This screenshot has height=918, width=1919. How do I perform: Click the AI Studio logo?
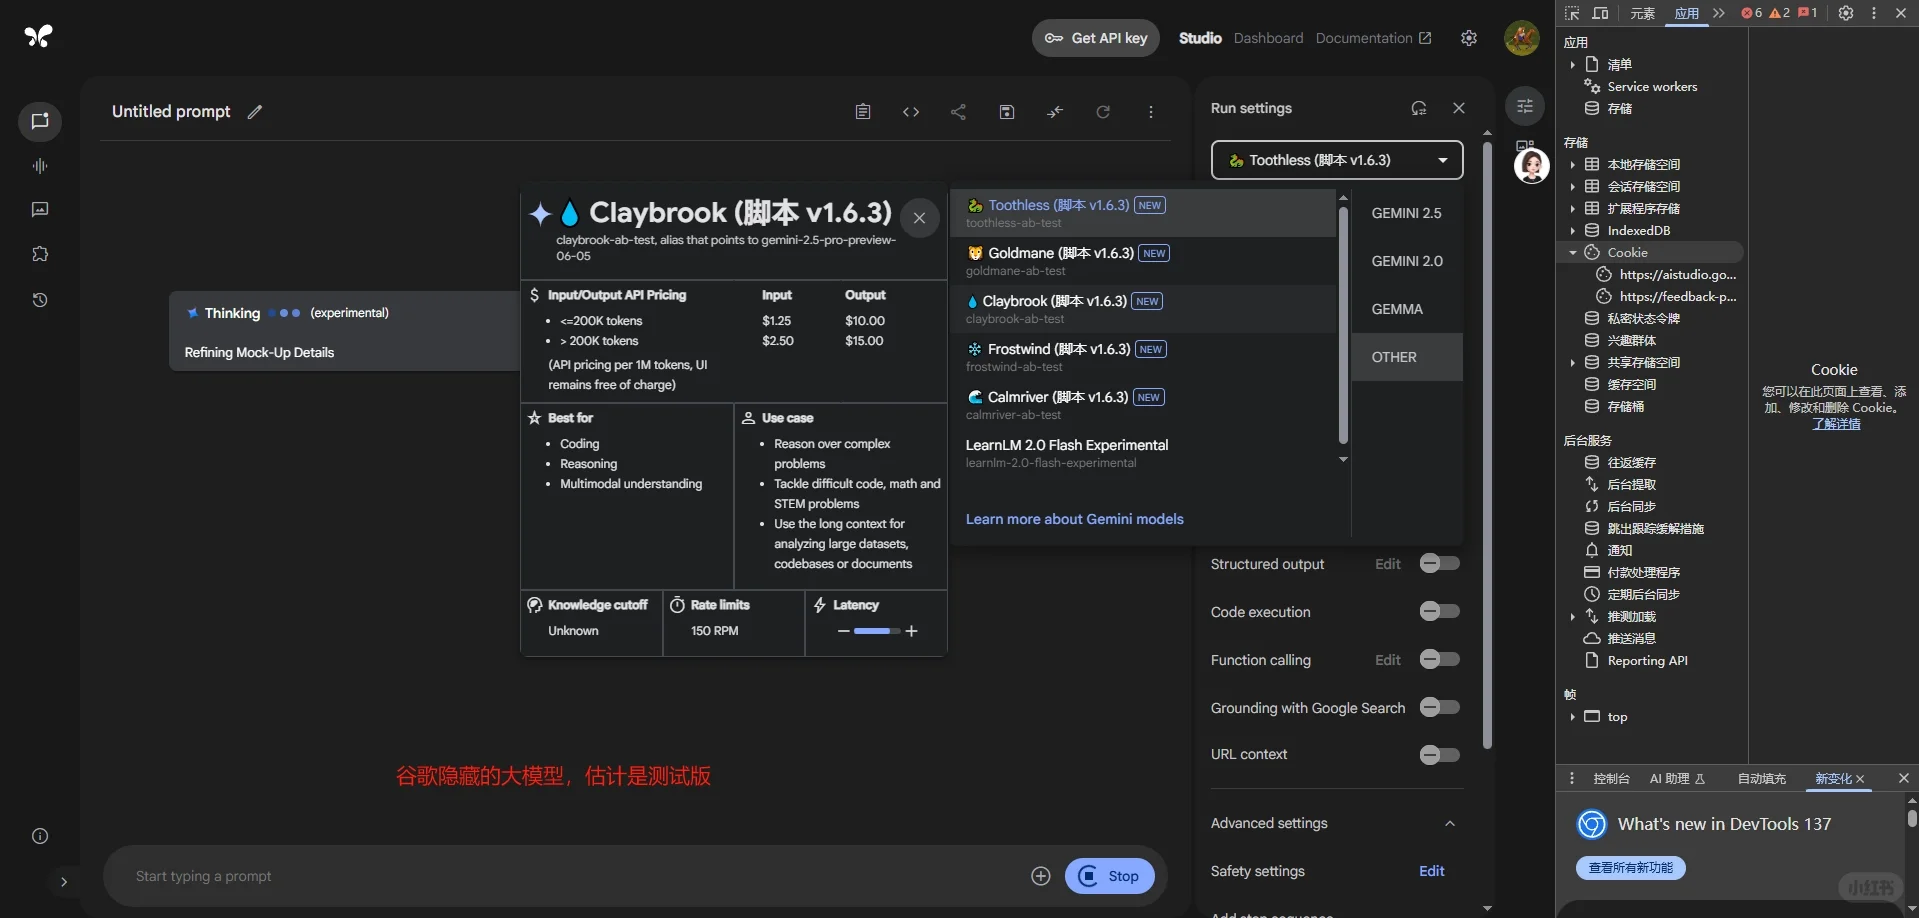click(38, 37)
